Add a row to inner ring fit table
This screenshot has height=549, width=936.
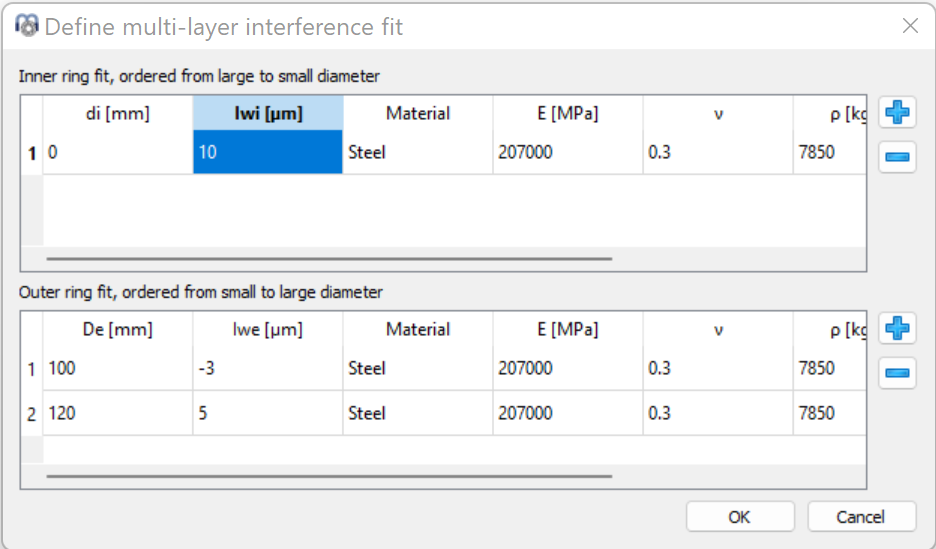point(897,112)
